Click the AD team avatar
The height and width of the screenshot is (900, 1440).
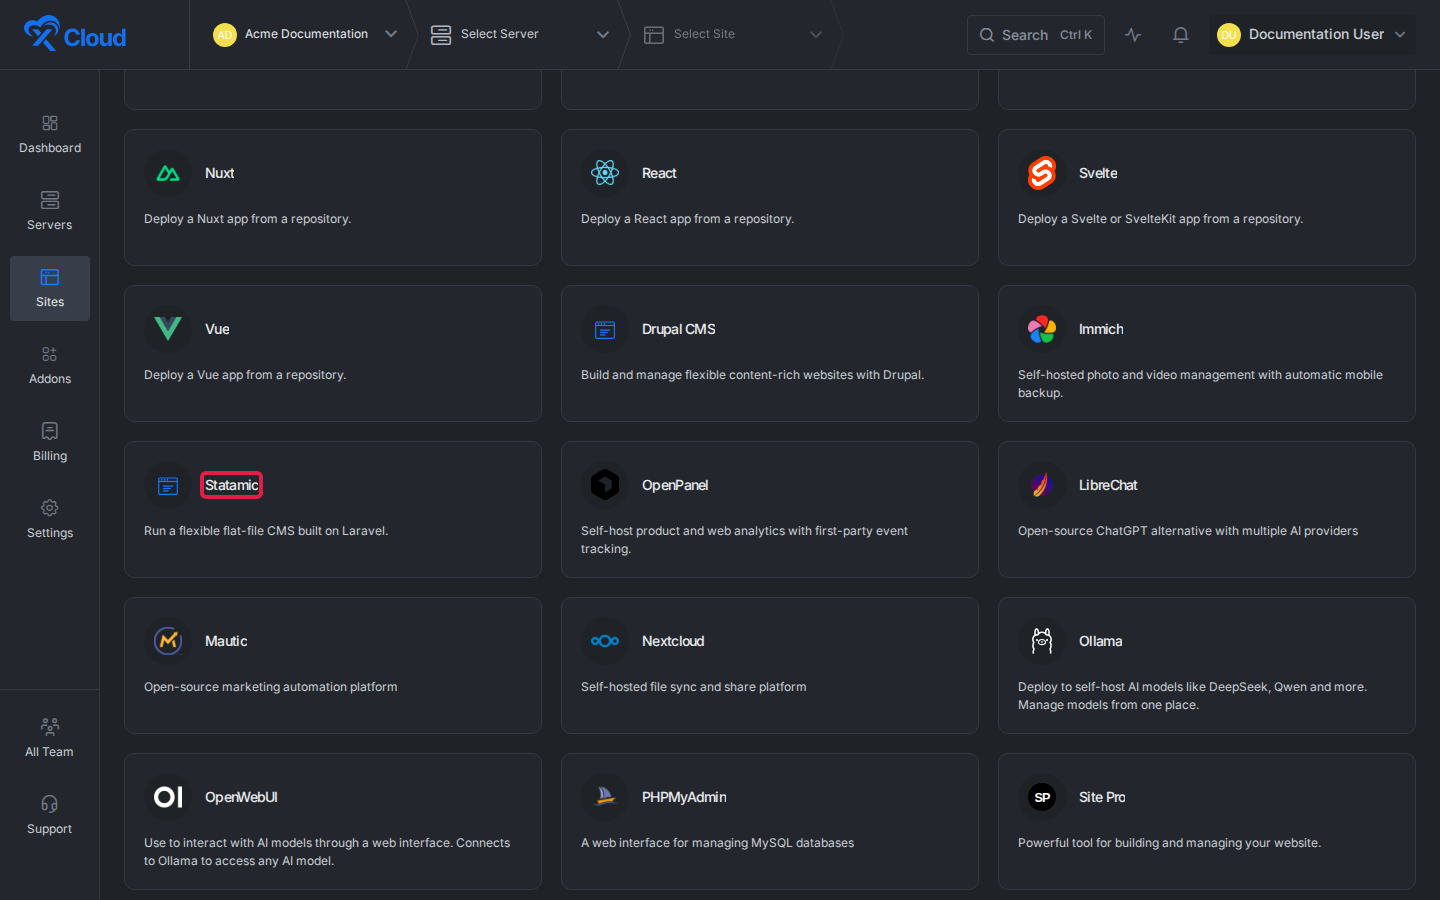coord(225,35)
